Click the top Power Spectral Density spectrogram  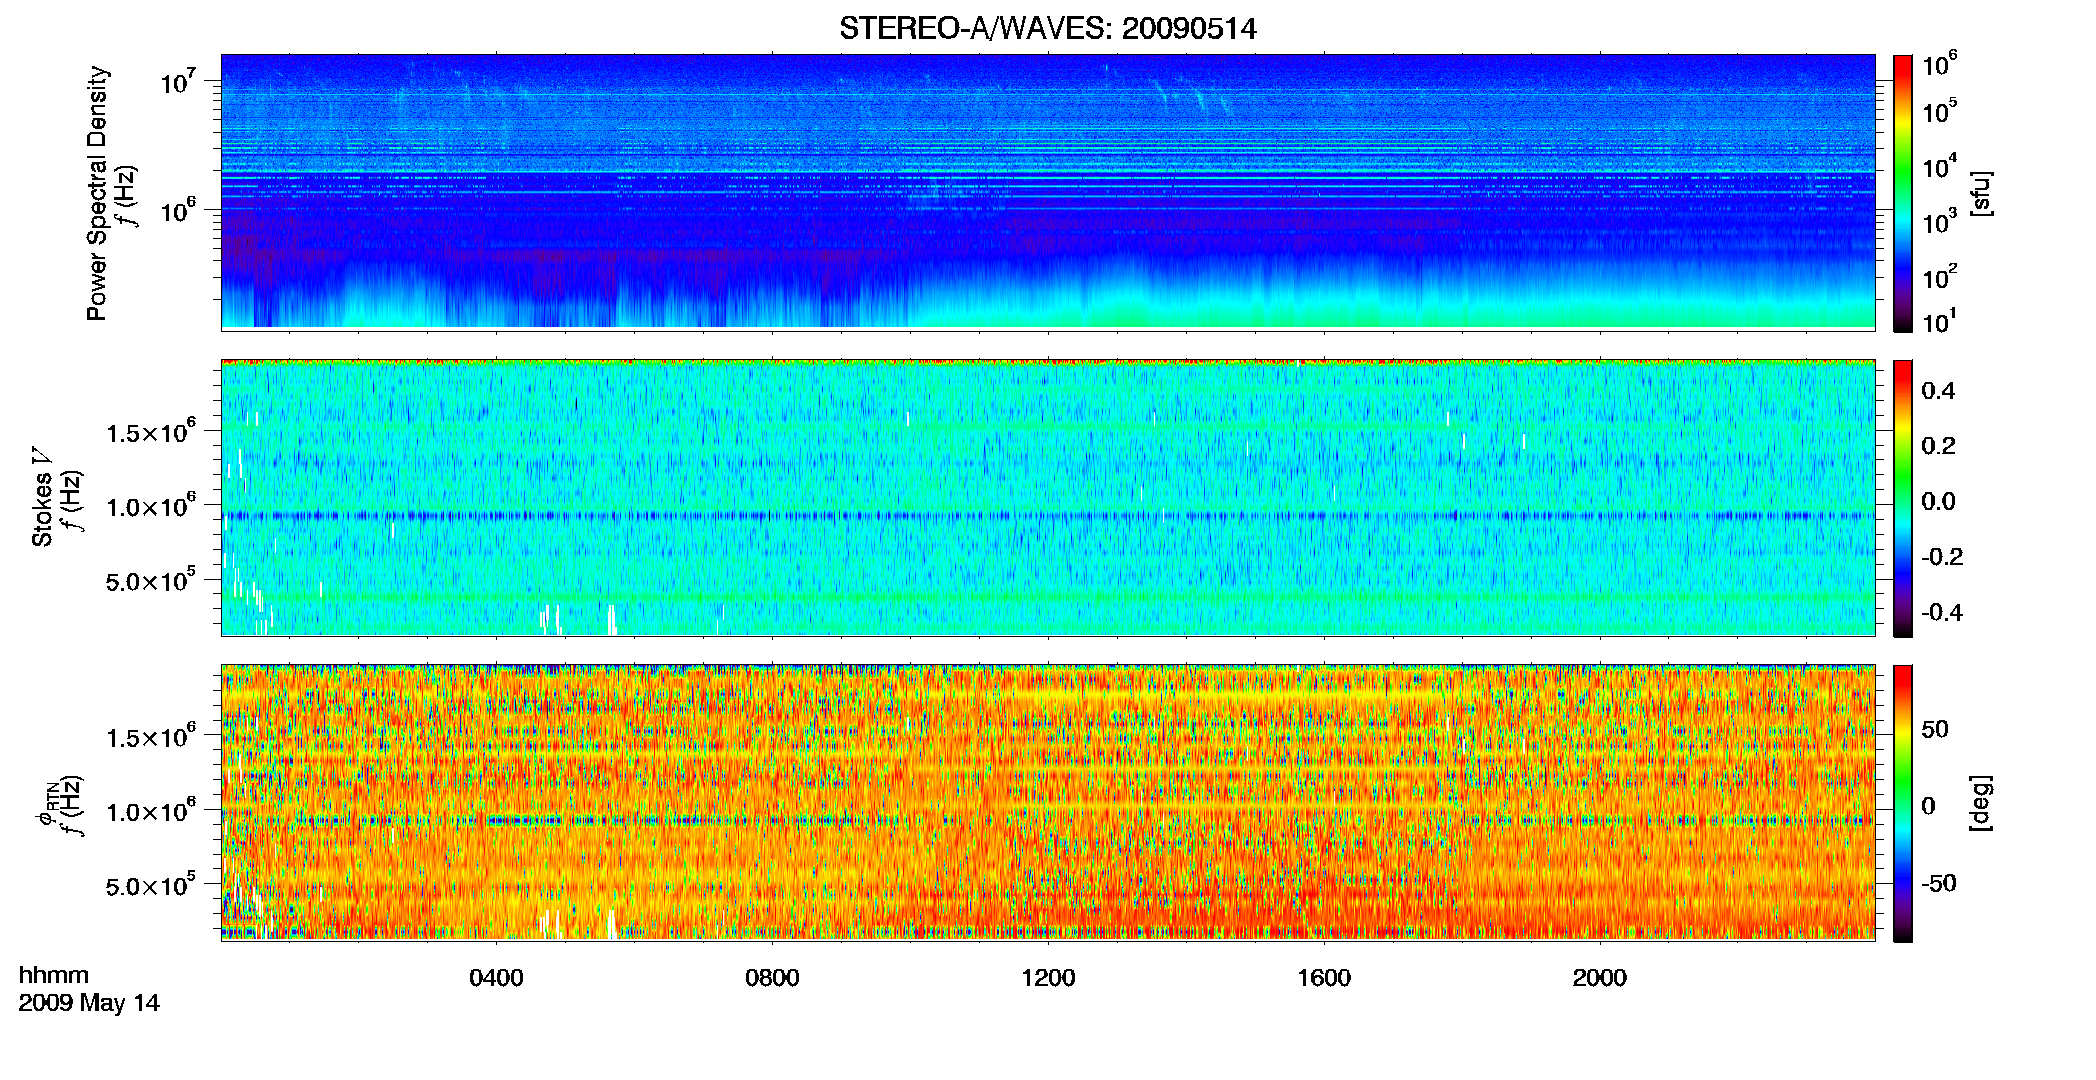[x=1048, y=192]
